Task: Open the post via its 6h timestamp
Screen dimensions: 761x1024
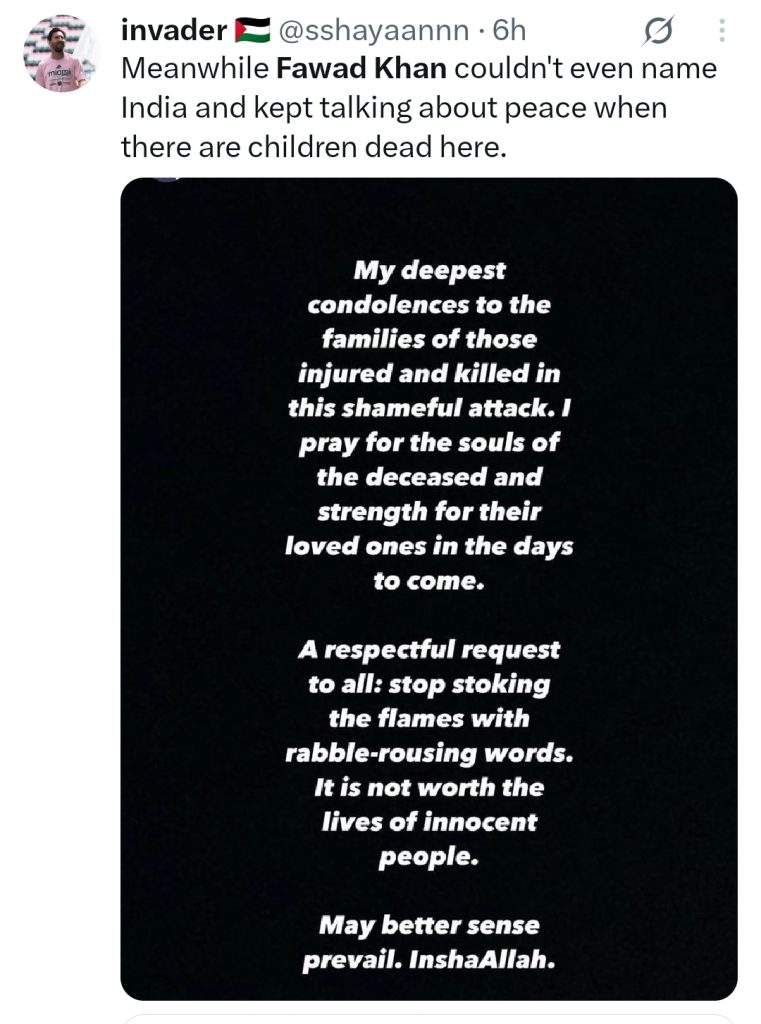Action: click(x=508, y=31)
